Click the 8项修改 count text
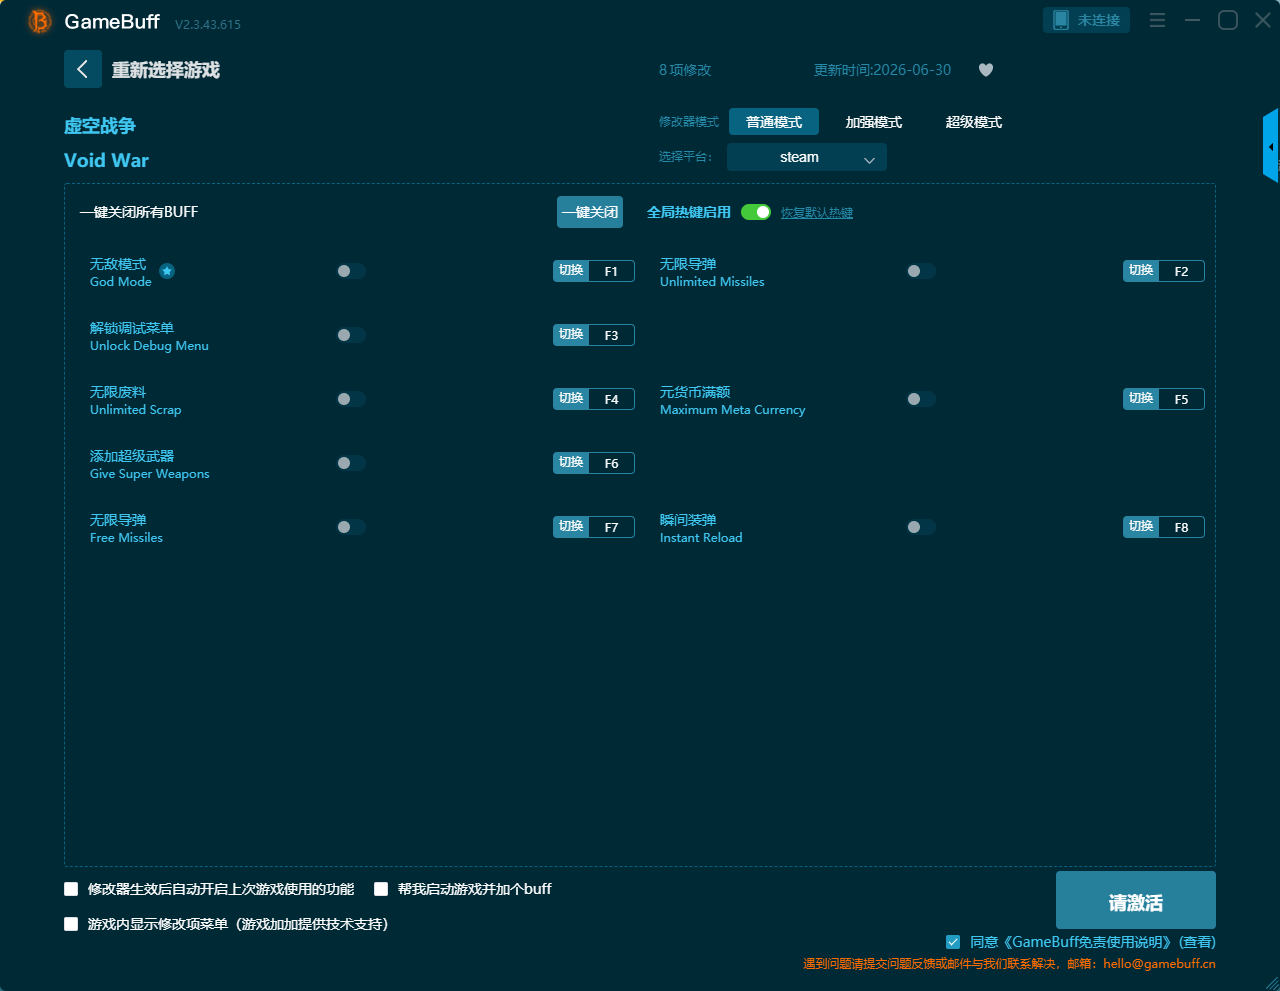This screenshot has width=1280, height=991. [685, 70]
